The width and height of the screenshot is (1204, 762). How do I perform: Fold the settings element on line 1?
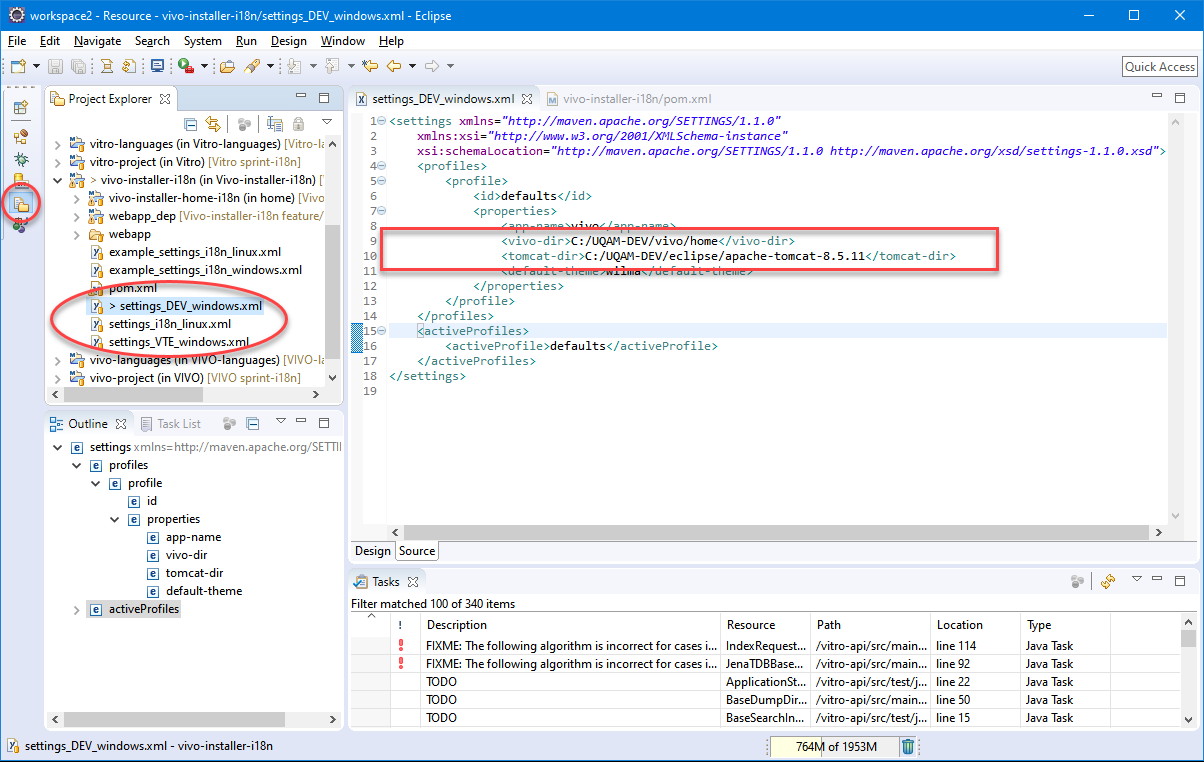pos(382,121)
